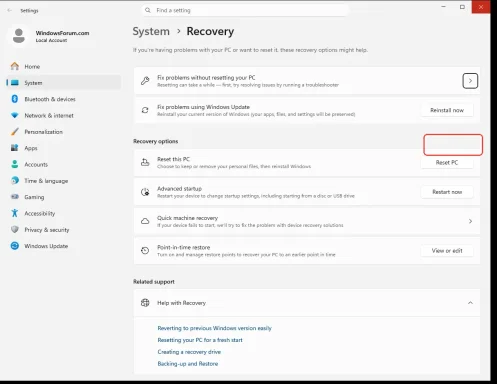The height and width of the screenshot is (384, 497).
Task: Click the Windows Update circular arrows icon
Action: 15,246
